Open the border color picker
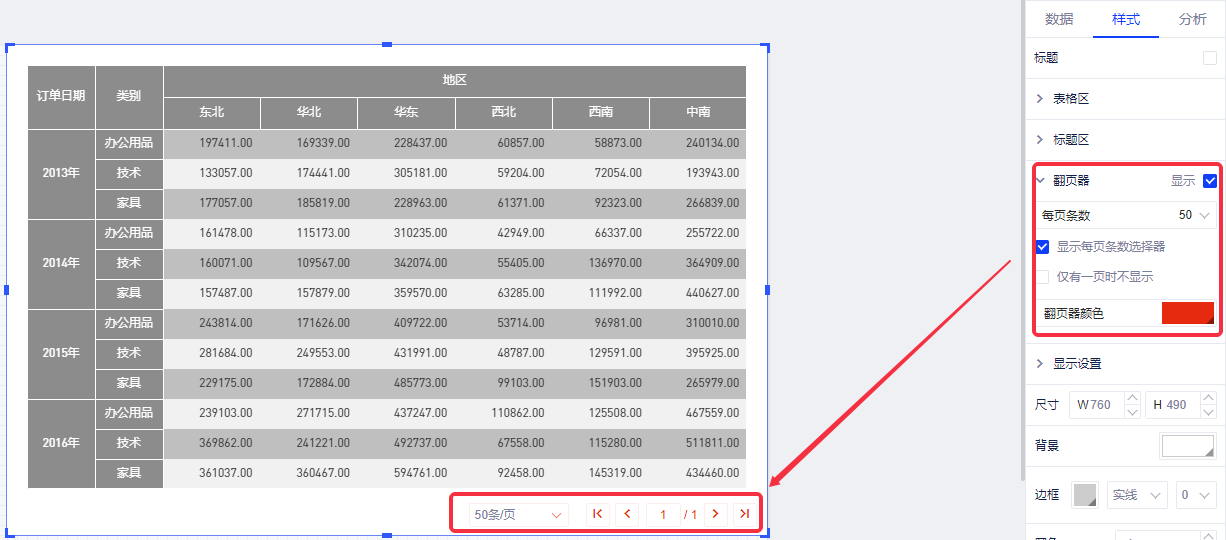Viewport: 1226px width, 540px height. tap(1085, 495)
